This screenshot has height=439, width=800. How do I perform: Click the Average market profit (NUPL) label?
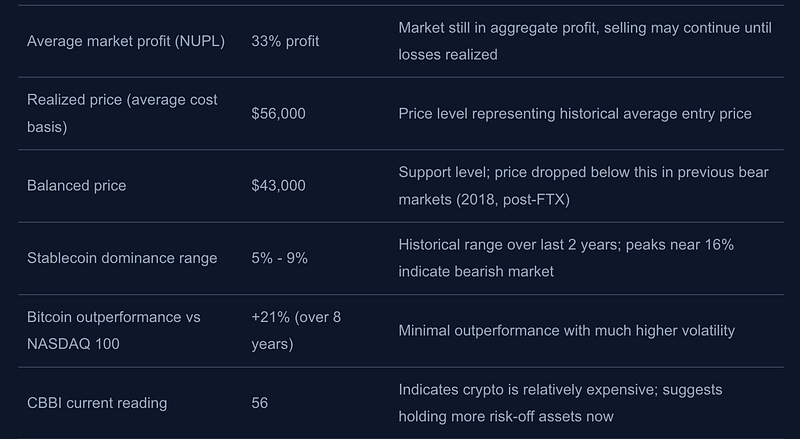tap(125, 41)
